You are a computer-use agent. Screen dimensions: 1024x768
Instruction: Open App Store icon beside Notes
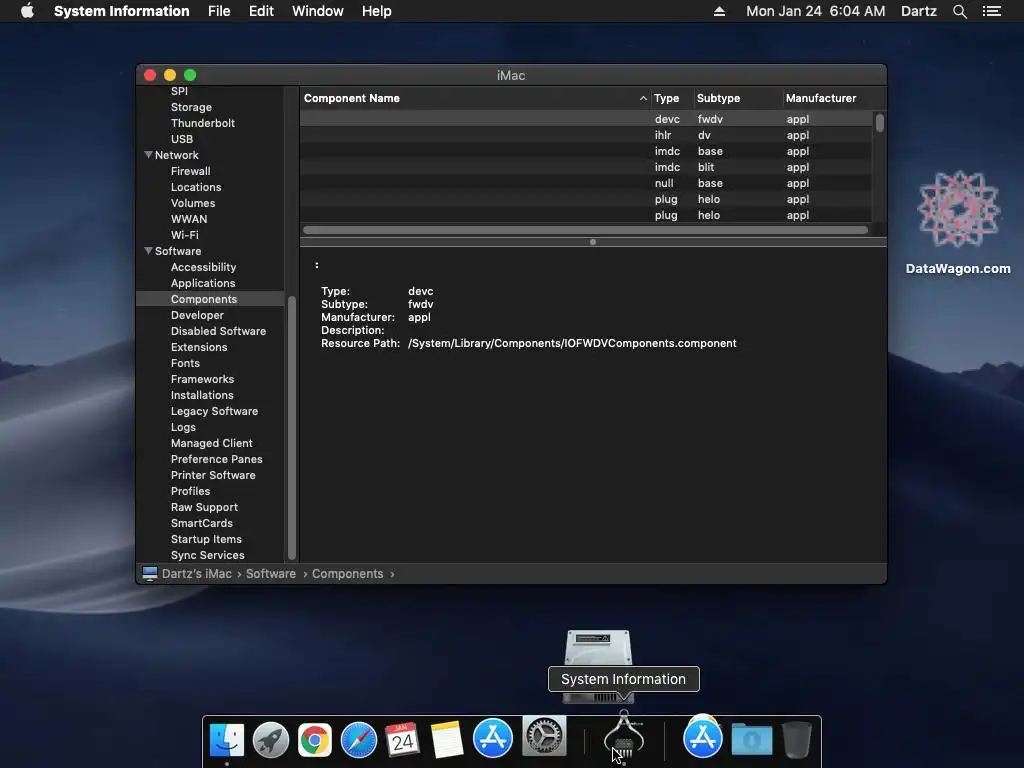[x=492, y=738]
